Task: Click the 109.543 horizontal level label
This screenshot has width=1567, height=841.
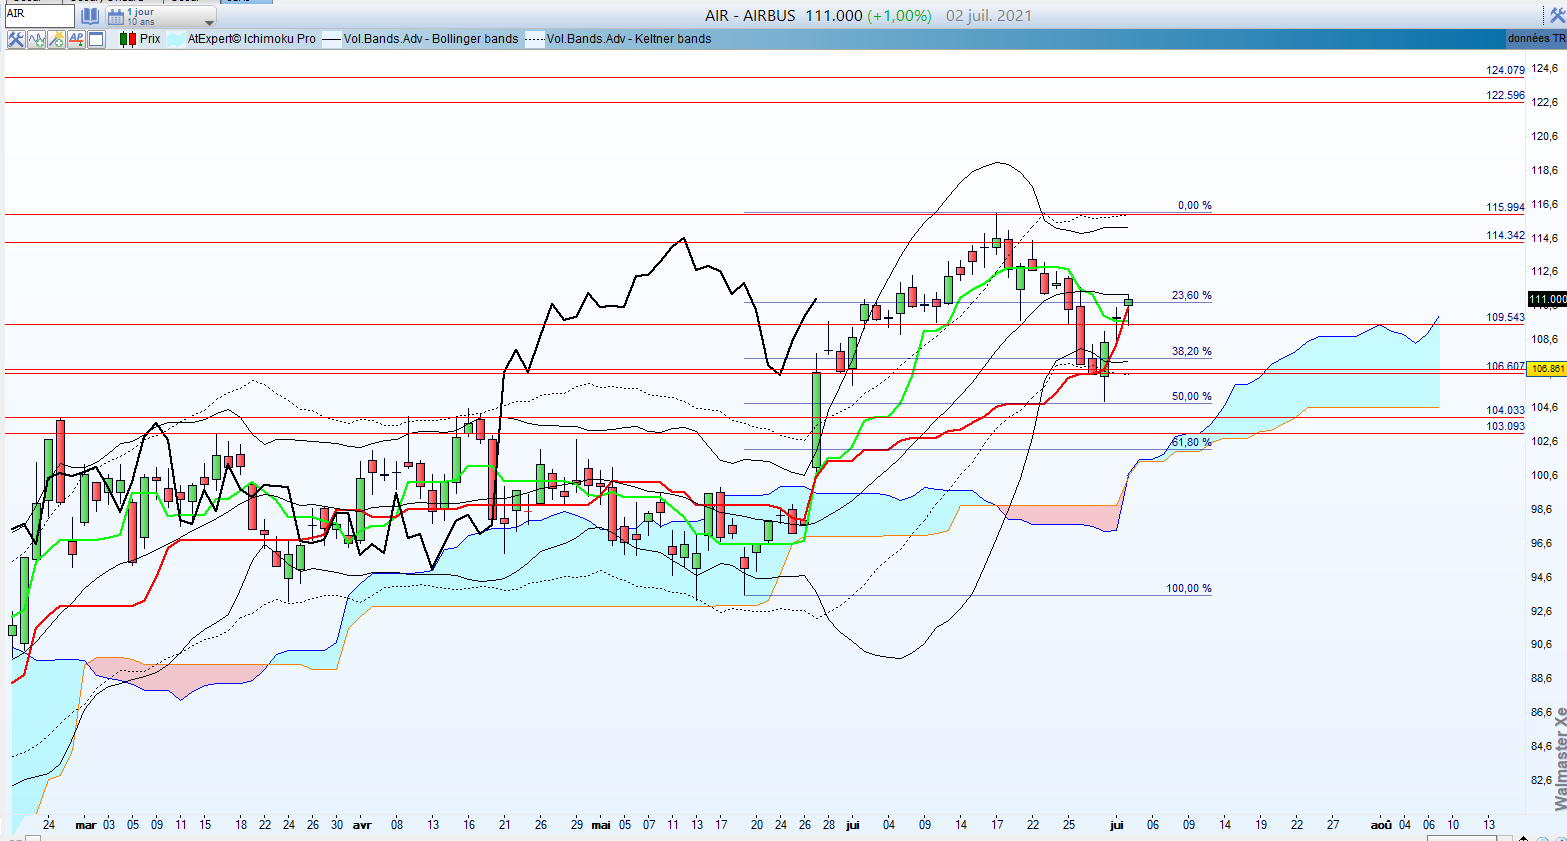Action: point(1505,317)
